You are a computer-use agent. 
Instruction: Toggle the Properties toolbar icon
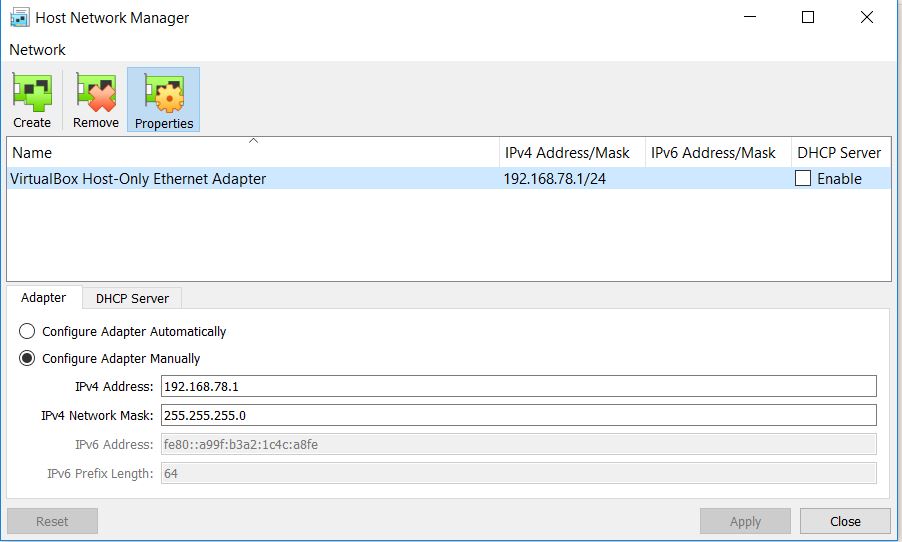163,100
